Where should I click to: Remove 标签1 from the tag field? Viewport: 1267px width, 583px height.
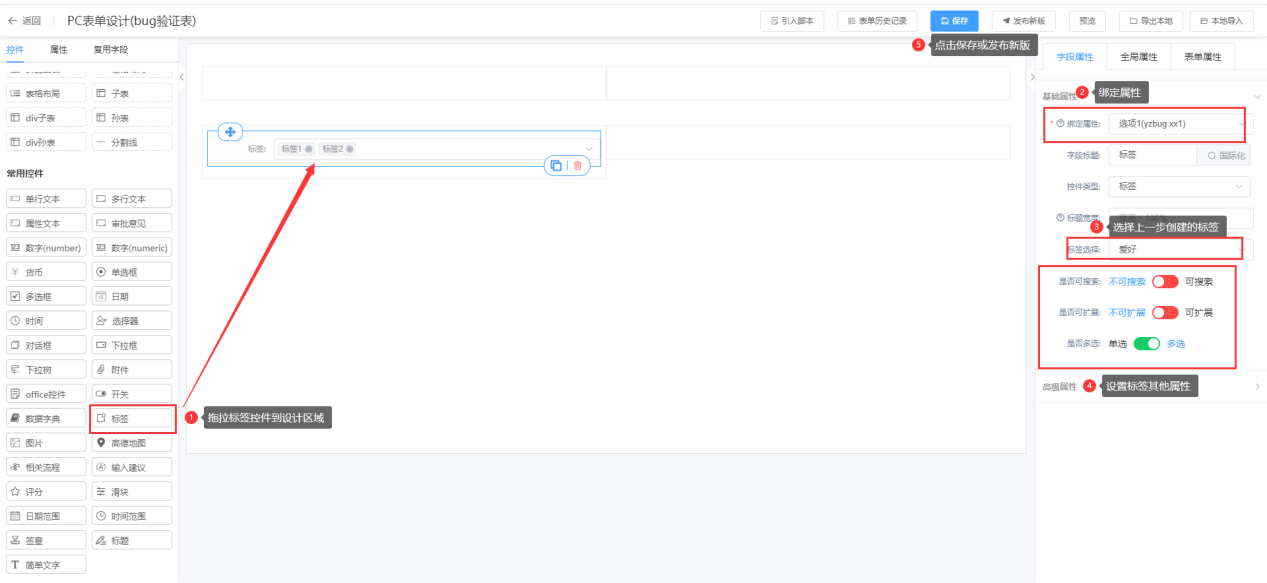pos(309,149)
